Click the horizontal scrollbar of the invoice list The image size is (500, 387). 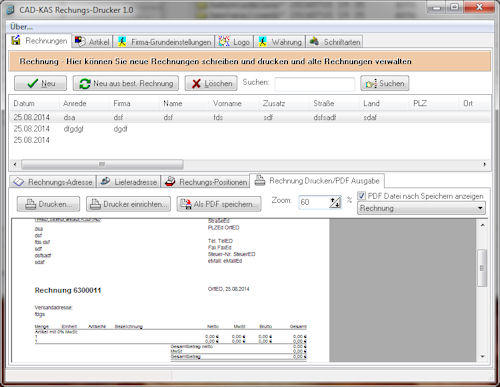pos(249,164)
